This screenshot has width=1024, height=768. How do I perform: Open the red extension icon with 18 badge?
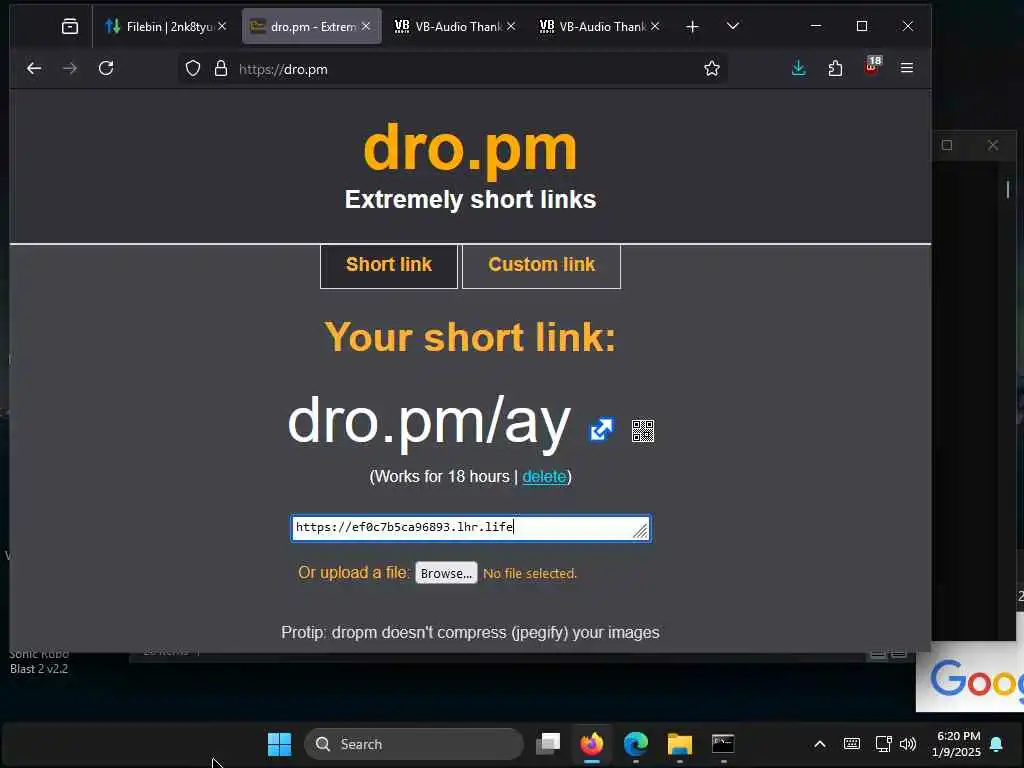(x=872, y=67)
